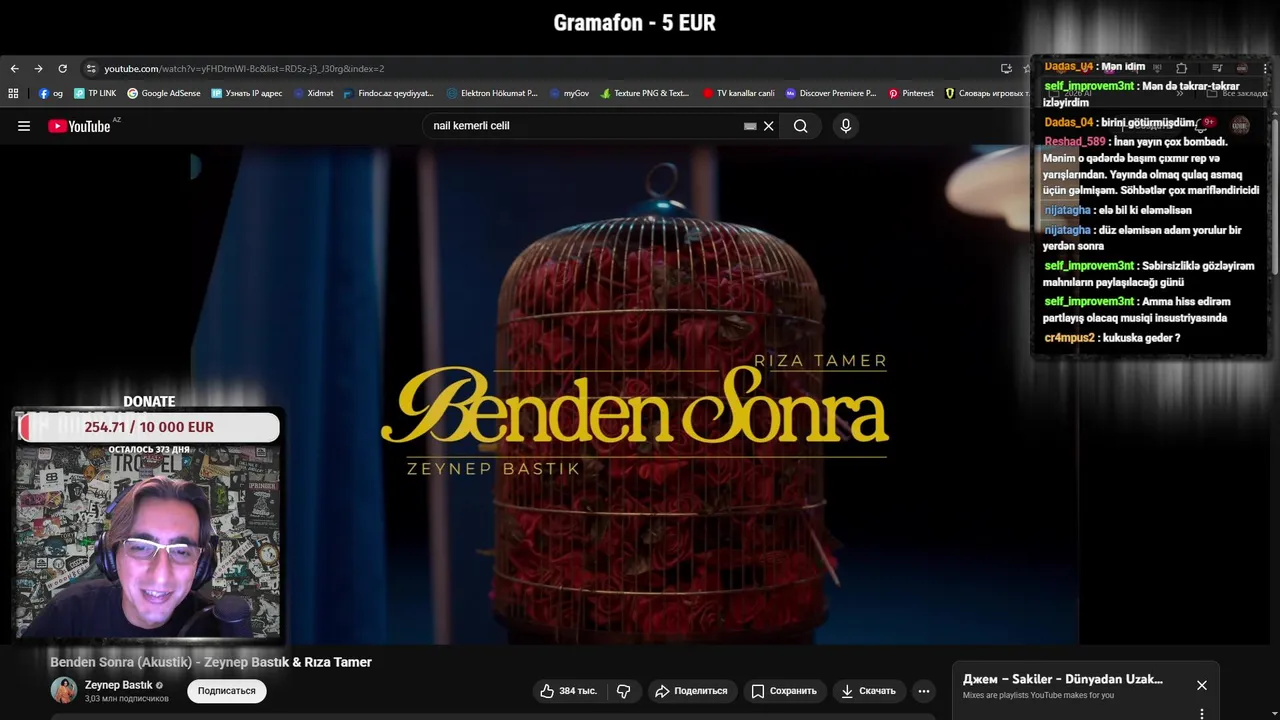Open the Findoc.az bookmark
This screenshot has height=720, width=1280.
click(x=388, y=93)
